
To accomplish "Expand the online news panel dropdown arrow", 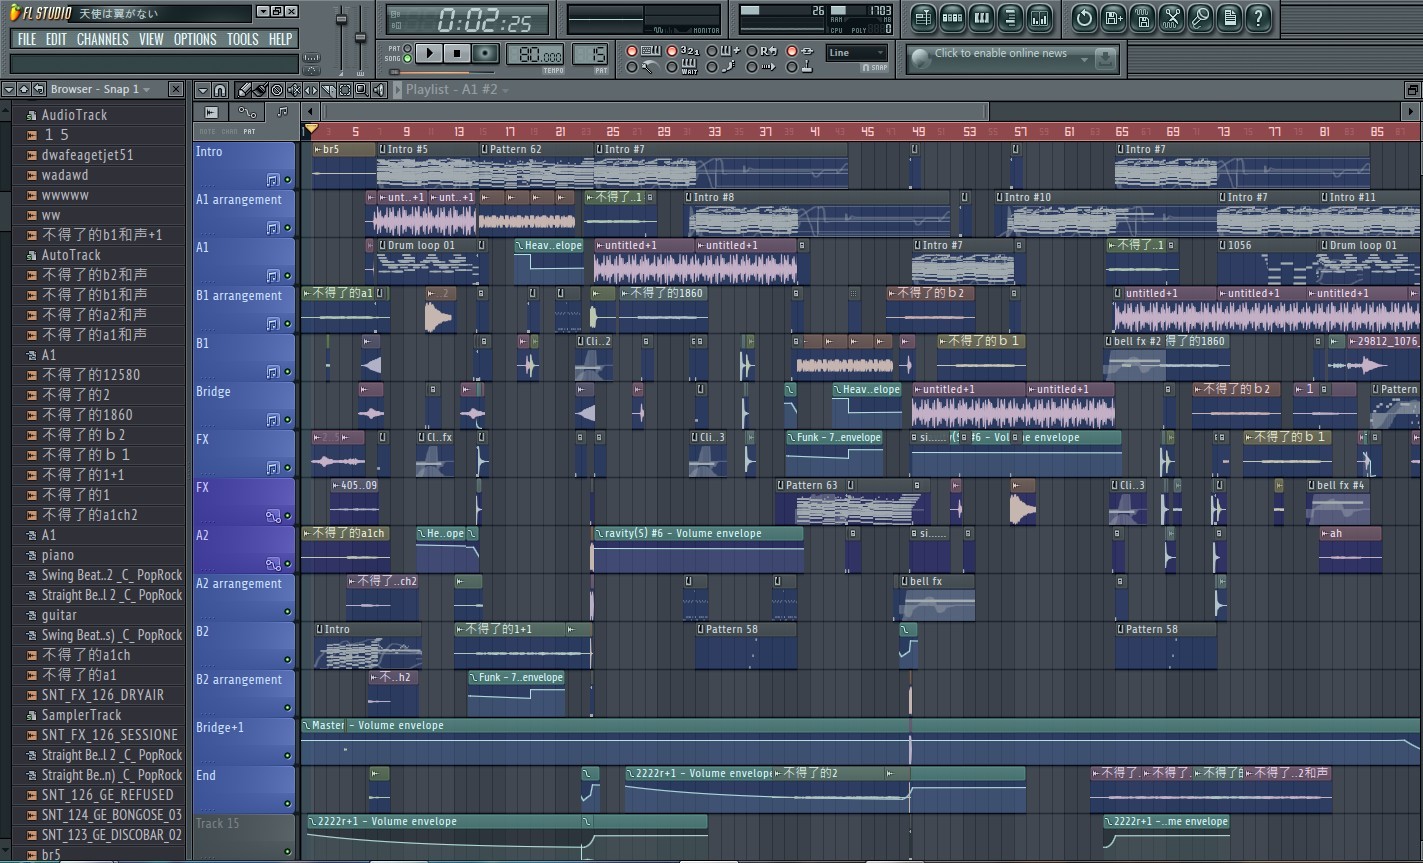I will pyautogui.click(x=1084, y=59).
